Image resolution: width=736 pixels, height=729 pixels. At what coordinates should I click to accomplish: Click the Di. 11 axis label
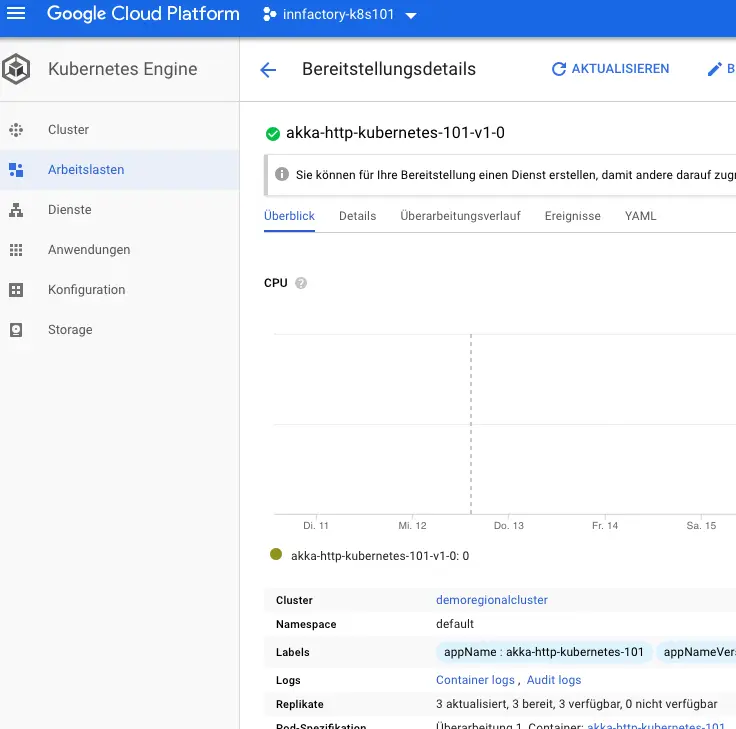coord(316,526)
